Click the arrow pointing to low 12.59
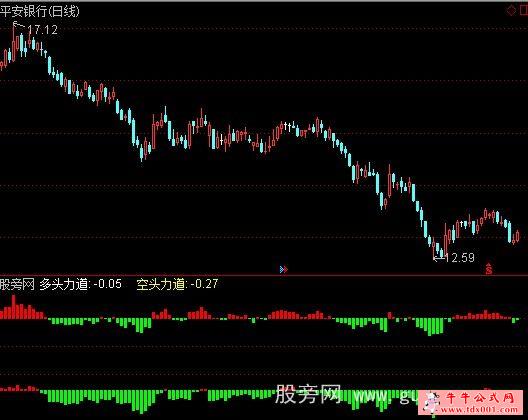 (x=438, y=259)
